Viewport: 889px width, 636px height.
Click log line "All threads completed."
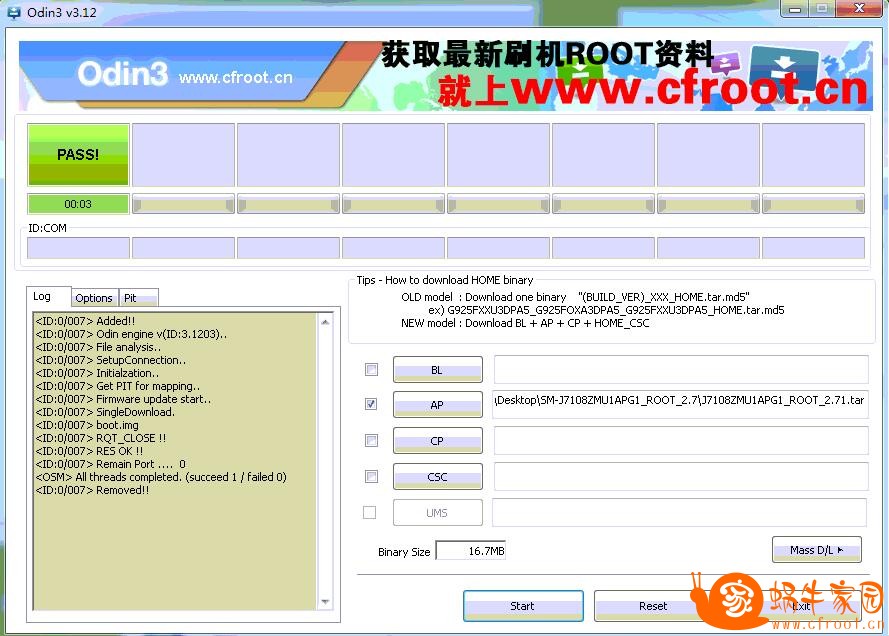161,477
